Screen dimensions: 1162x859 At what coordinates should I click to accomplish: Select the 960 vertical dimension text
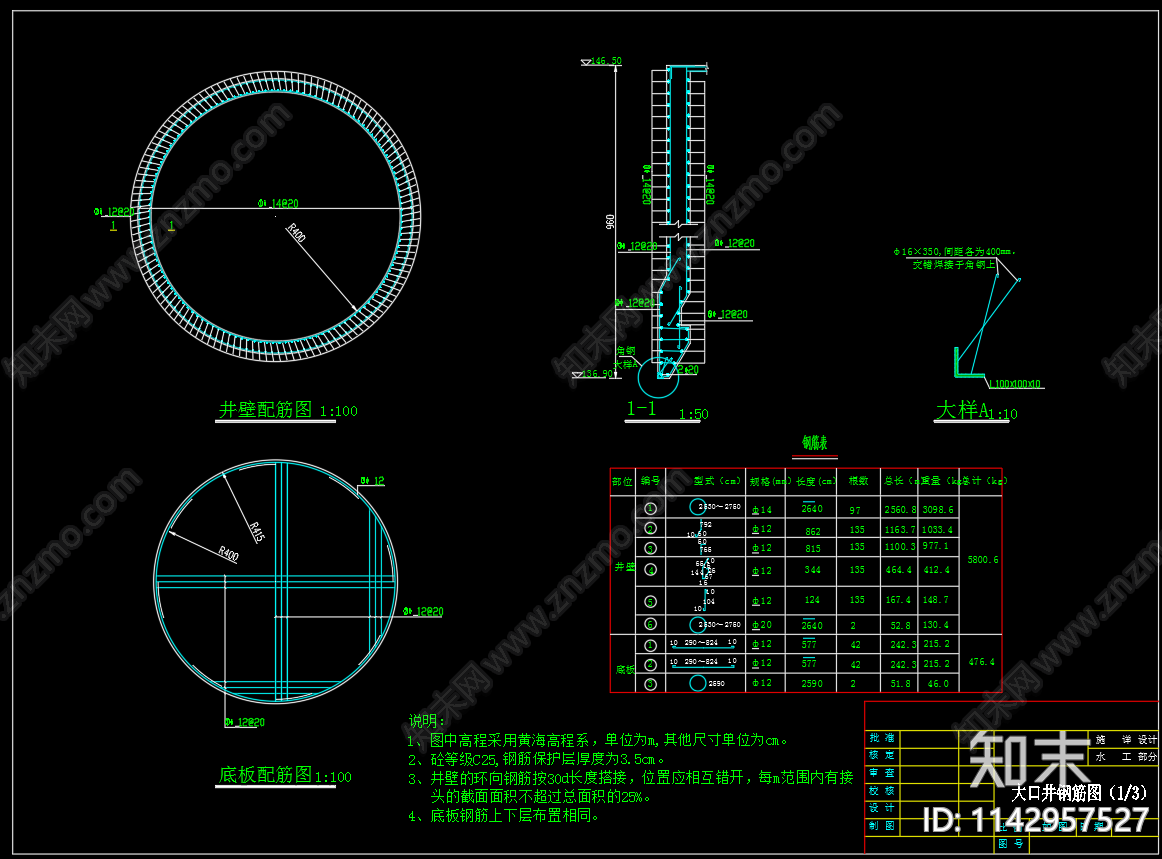click(x=610, y=222)
